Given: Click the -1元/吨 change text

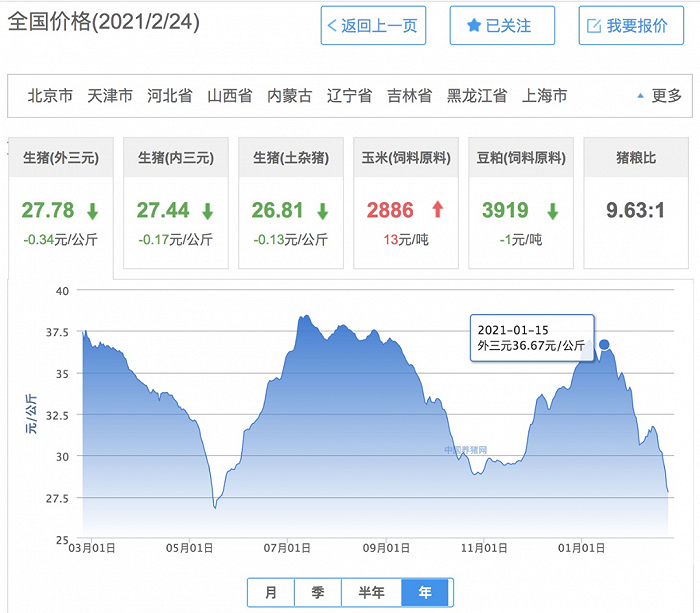Looking at the screenshot, I should (x=521, y=240).
